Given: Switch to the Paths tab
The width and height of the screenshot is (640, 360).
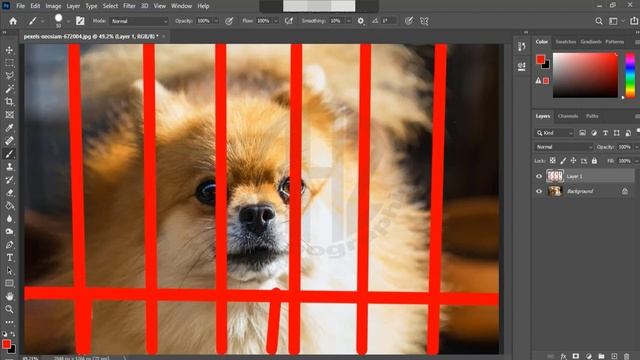Looking at the screenshot, I should (x=592, y=116).
